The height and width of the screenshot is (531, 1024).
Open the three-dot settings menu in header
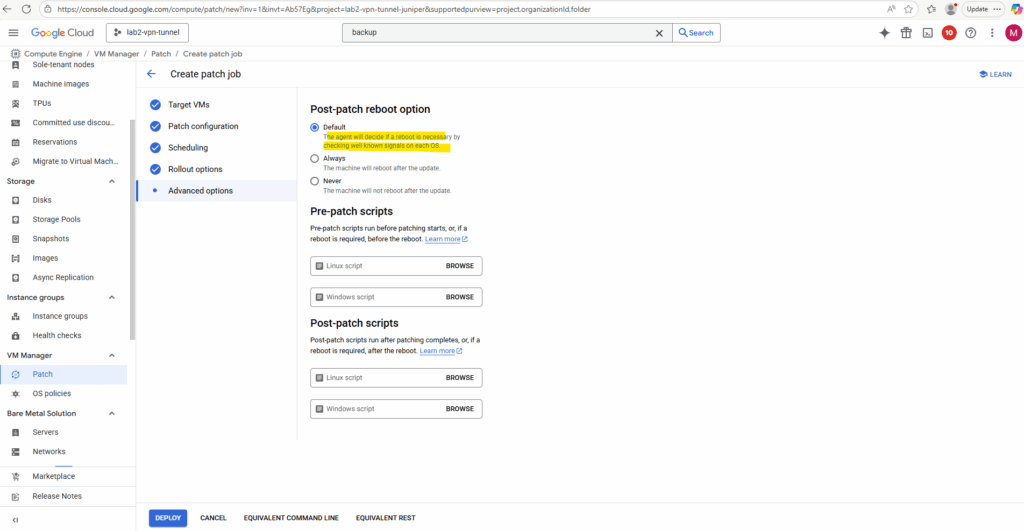coord(992,33)
